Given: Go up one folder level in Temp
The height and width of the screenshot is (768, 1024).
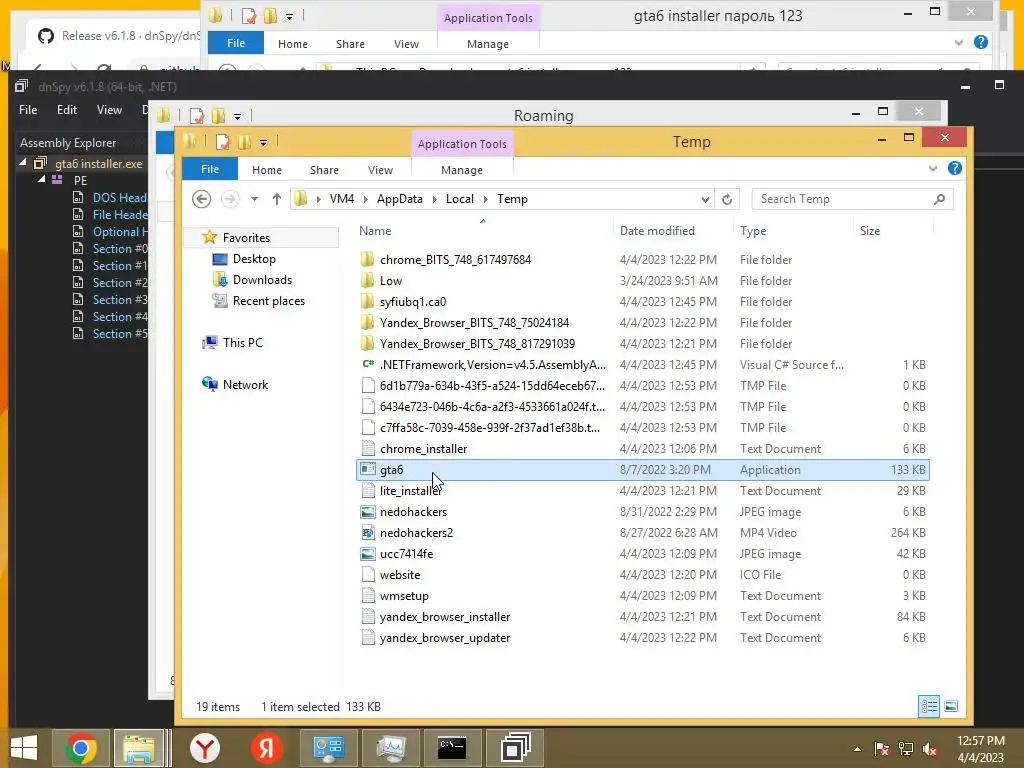Looking at the screenshot, I should (x=276, y=199).
